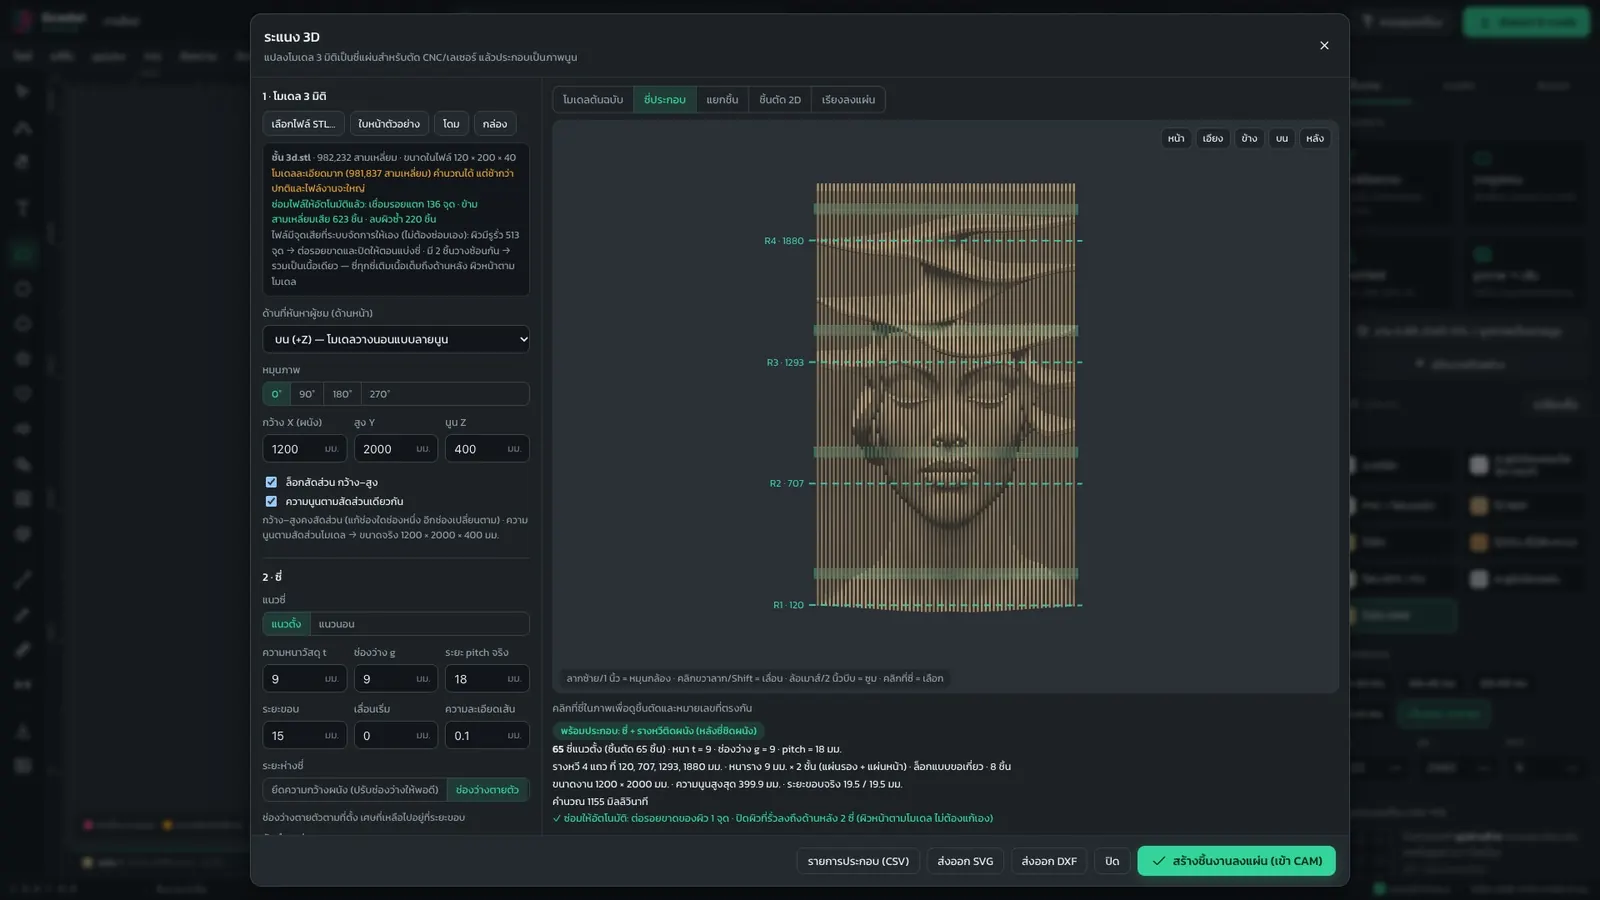The image size is (1600, 900).
Task: Switch to the เรียงลงแผ่น tab
Action: [x=848, y=100]
